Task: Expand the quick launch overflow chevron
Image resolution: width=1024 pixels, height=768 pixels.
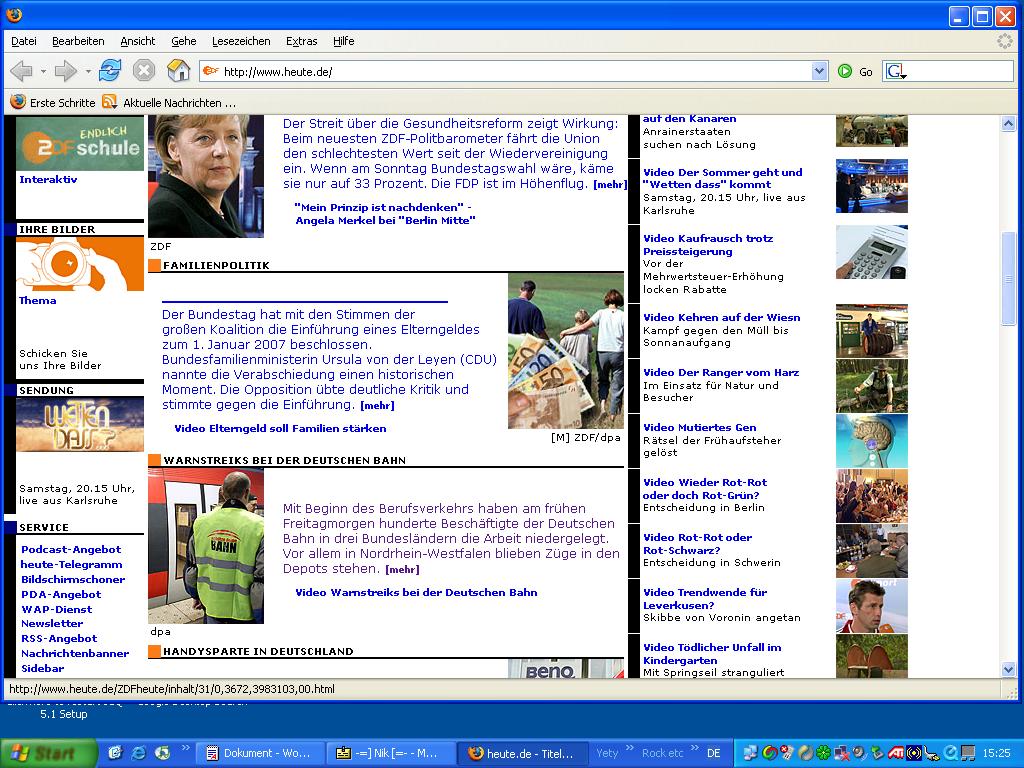Action: click(185, 748)
